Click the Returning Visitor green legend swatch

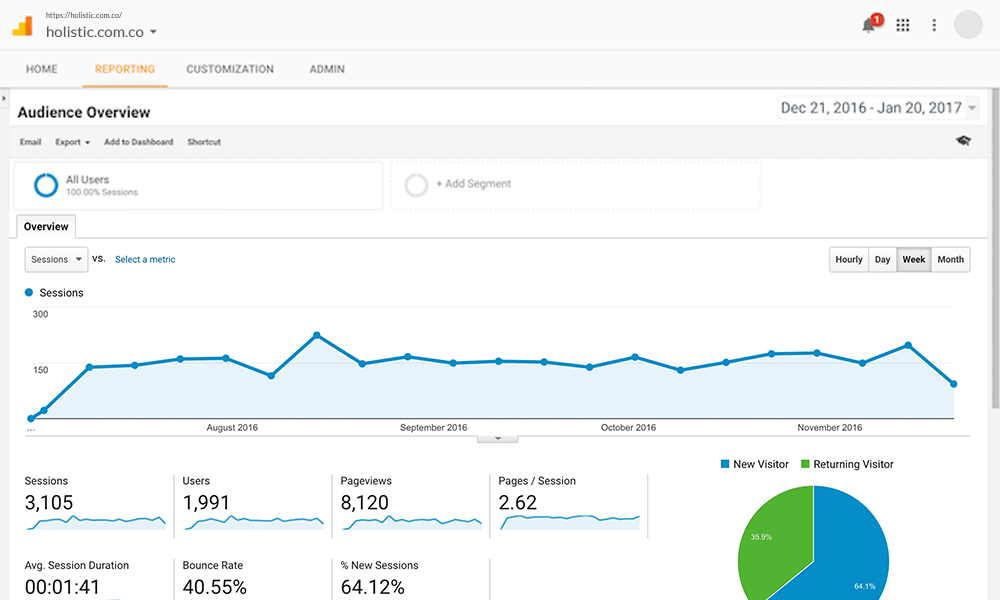click(805, 464)
